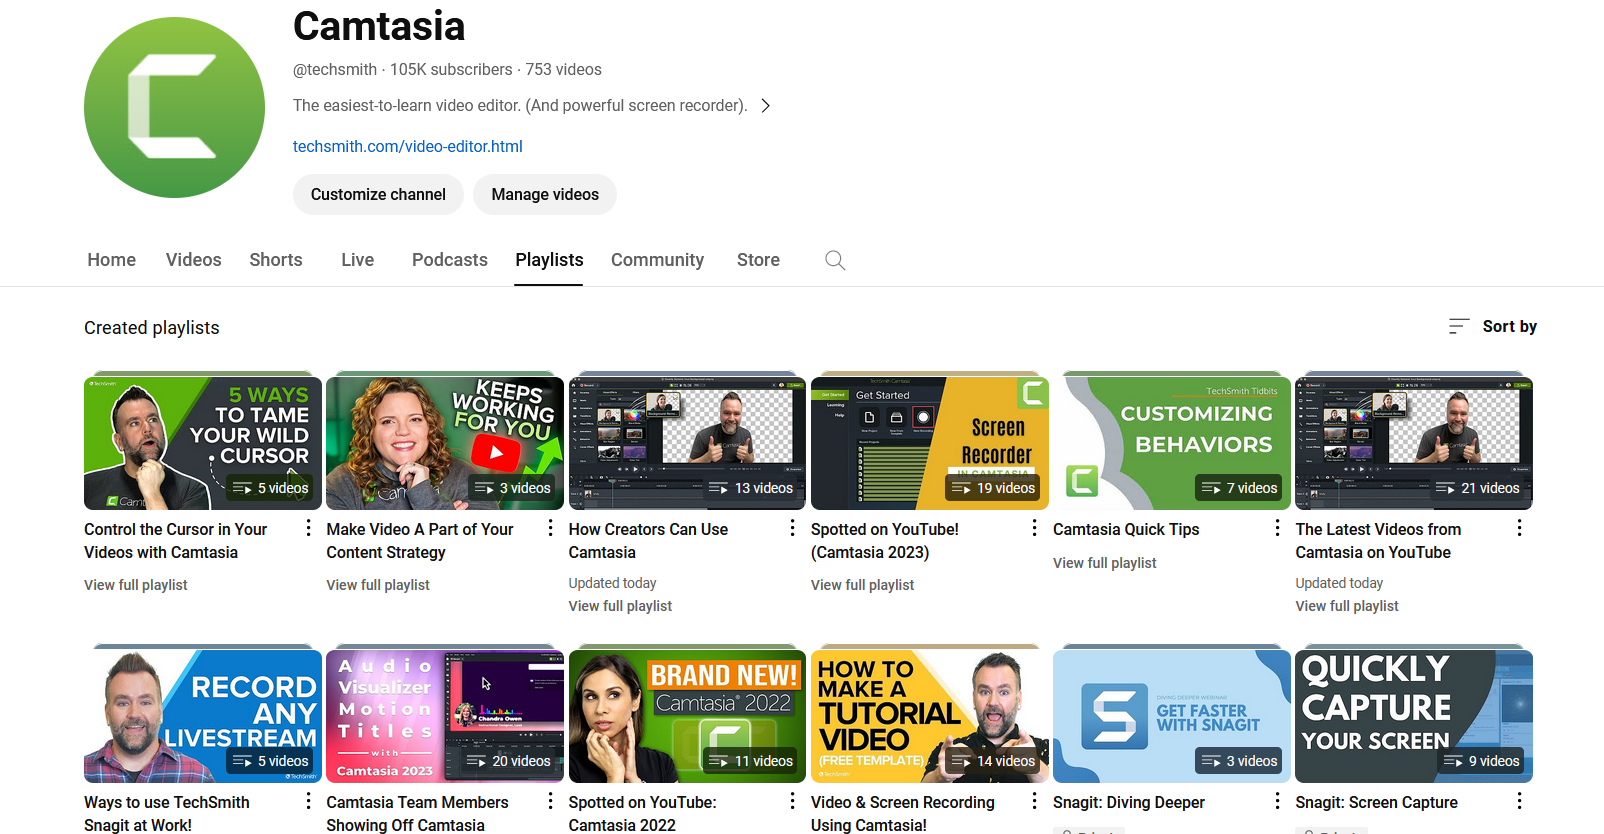Expand the channel description chevron

click(x=765, y=106)
